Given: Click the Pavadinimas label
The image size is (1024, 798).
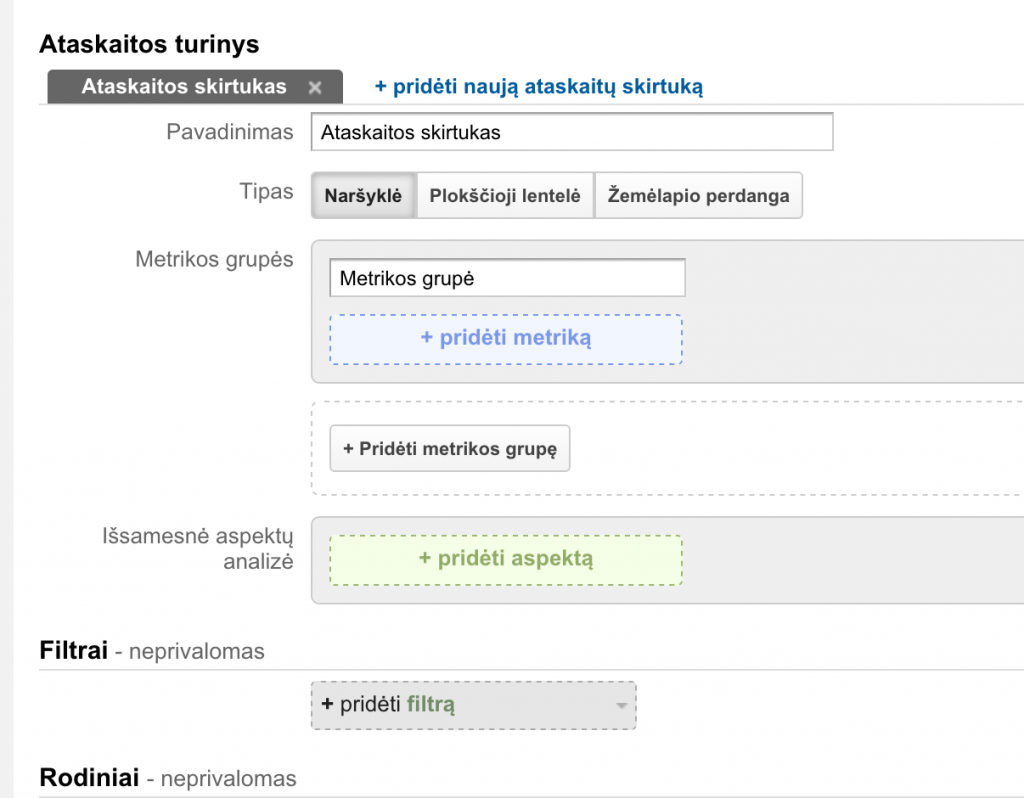Looking at the screenshot, I should [229, 132].
